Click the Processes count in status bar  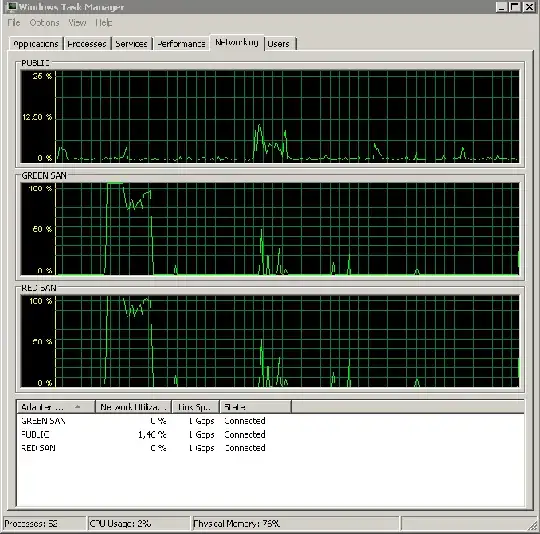(x=44, y=524)
